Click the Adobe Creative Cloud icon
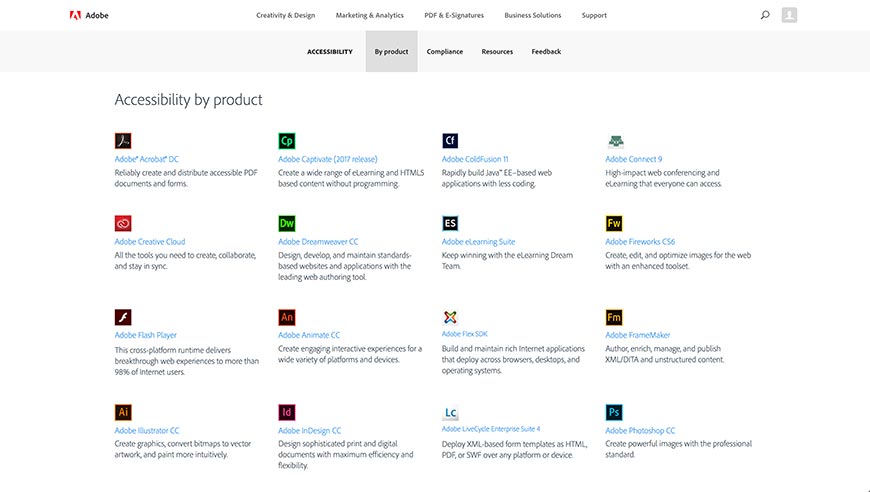 tap(123, 223)
